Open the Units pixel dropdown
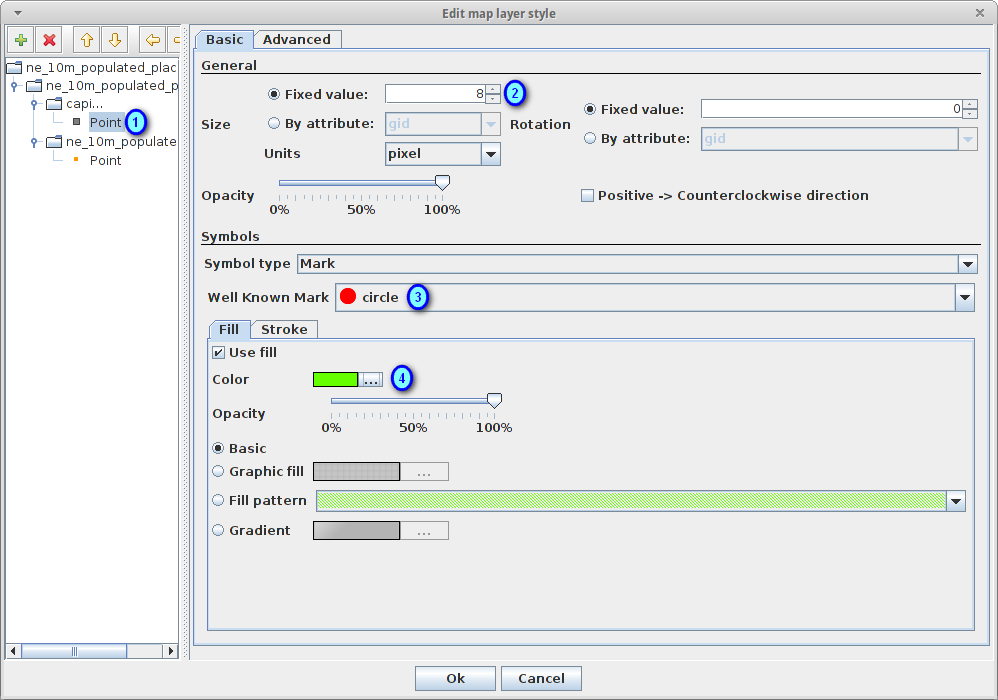This screenshot has width=998, height=700. (x=491, y=154)
